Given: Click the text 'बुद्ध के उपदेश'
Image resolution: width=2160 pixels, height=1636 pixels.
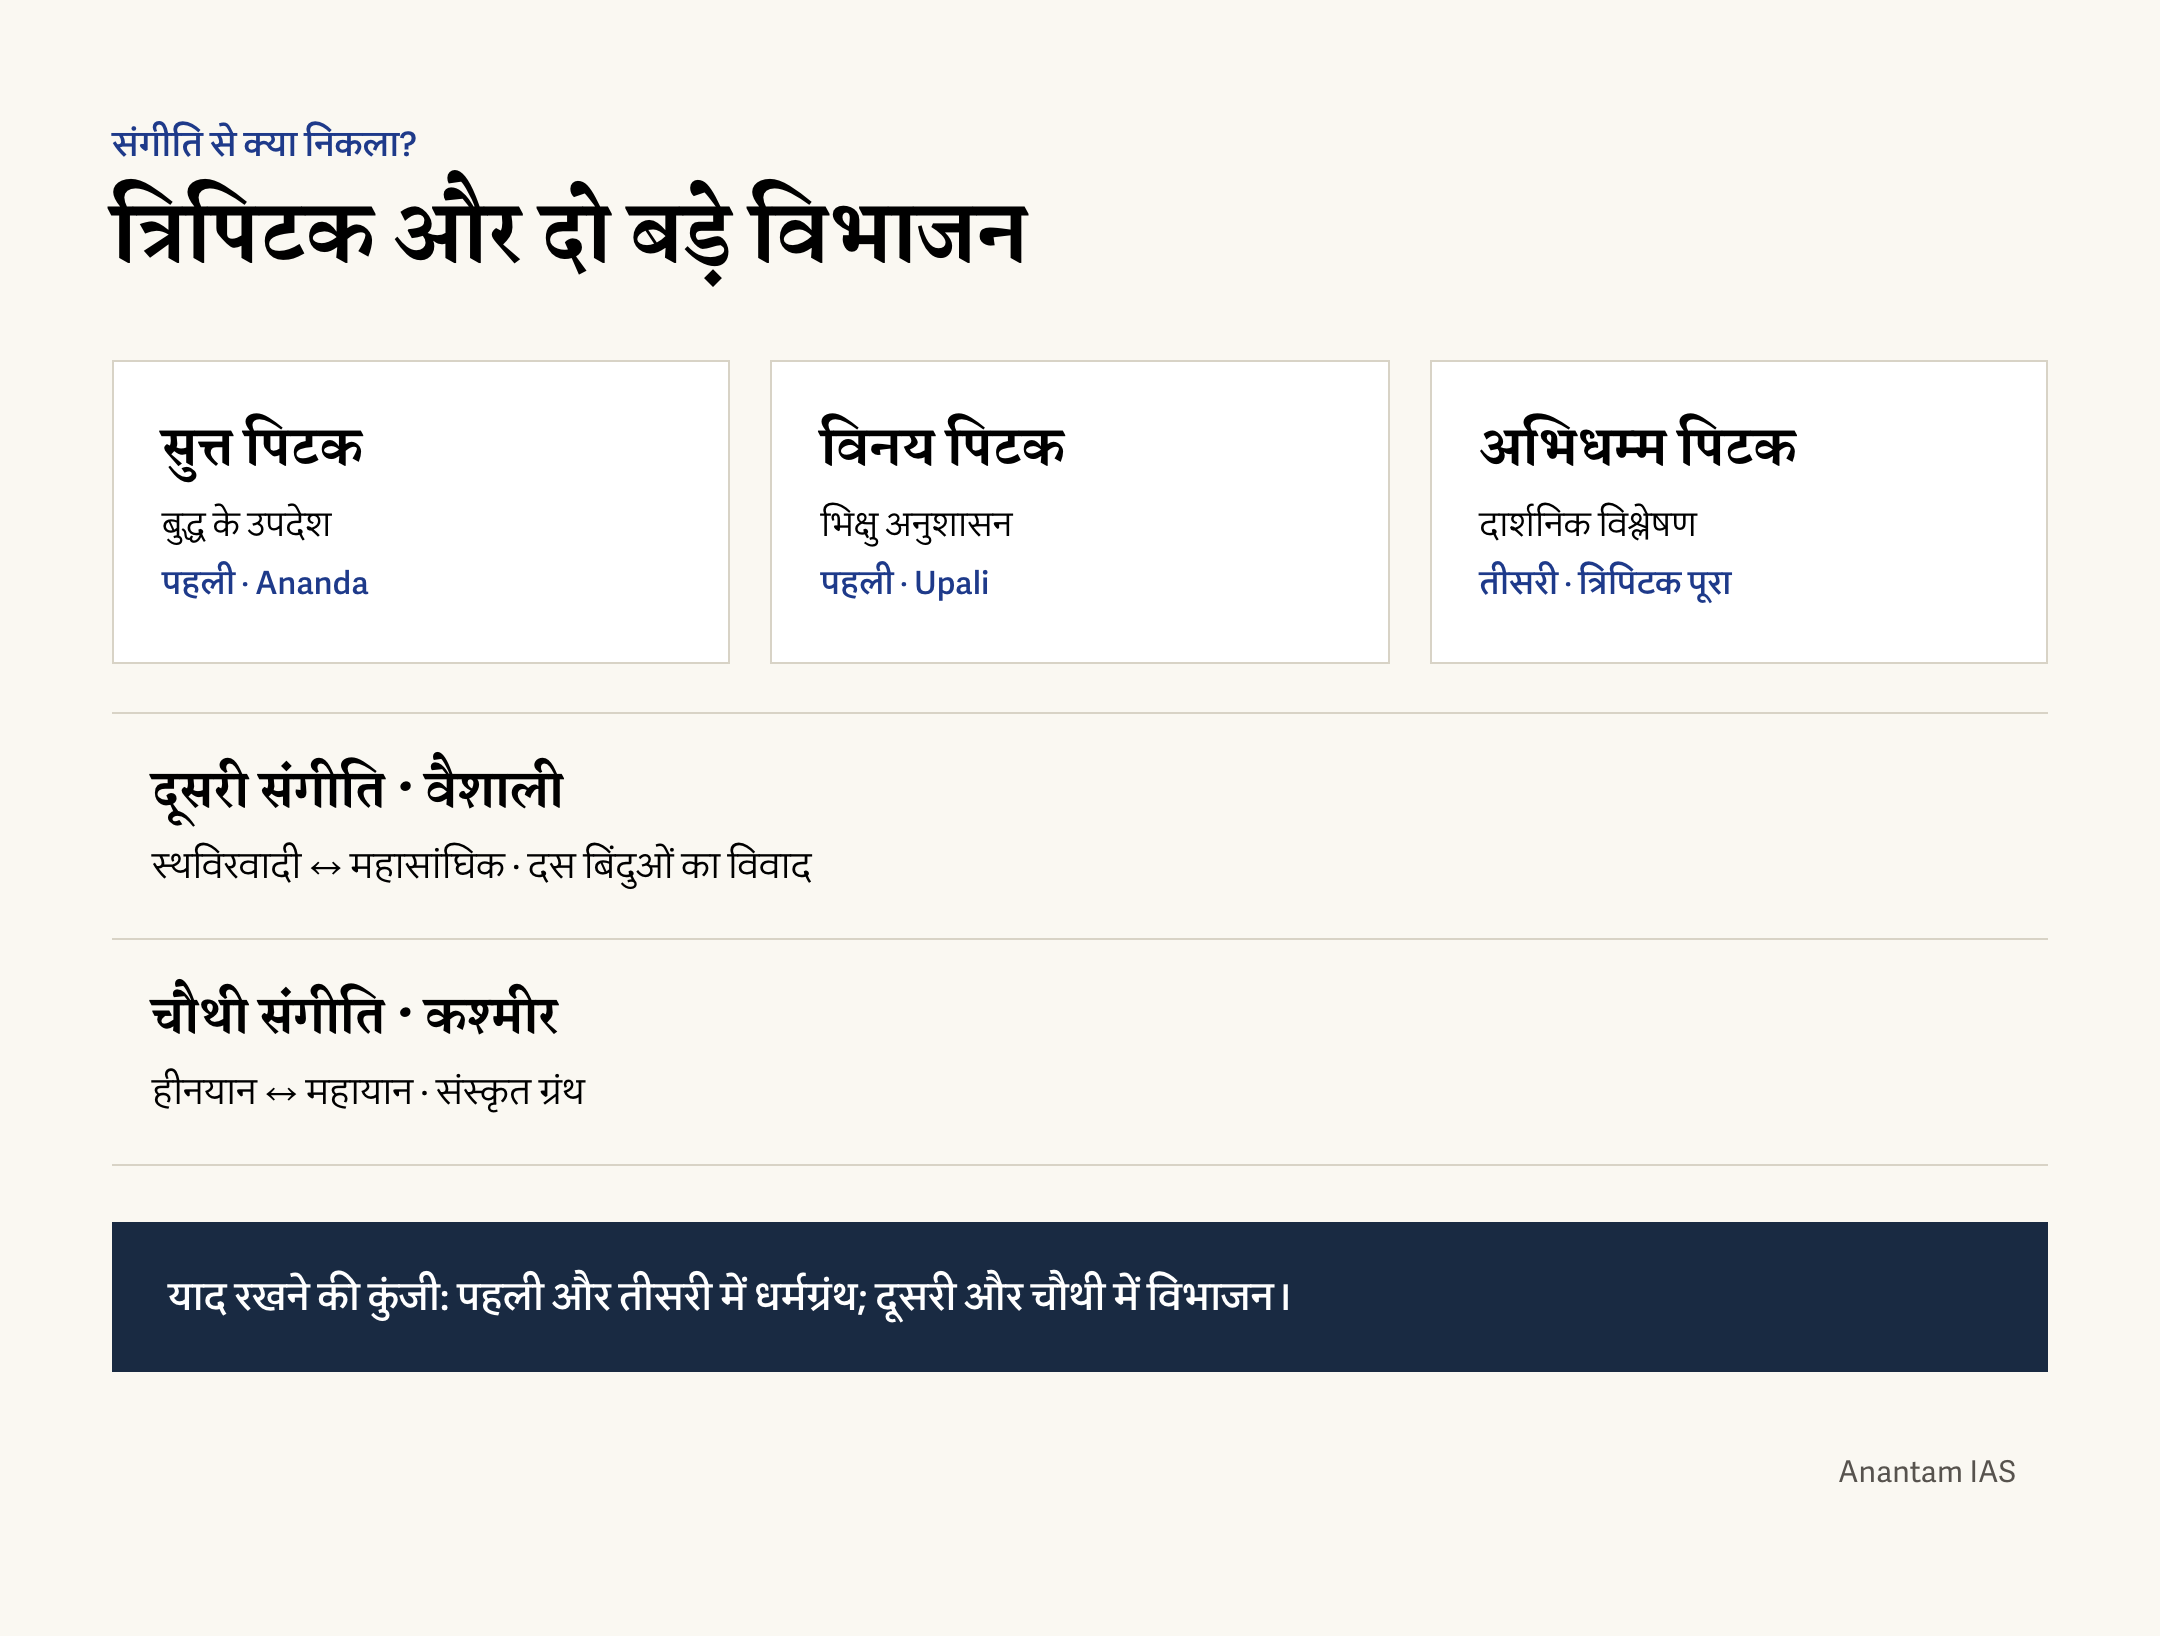Looking at the screenshot, I should 246,524.
